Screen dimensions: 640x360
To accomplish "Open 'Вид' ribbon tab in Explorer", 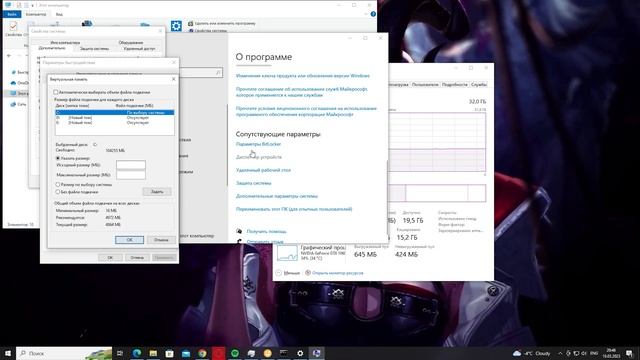I will [59, 14].
